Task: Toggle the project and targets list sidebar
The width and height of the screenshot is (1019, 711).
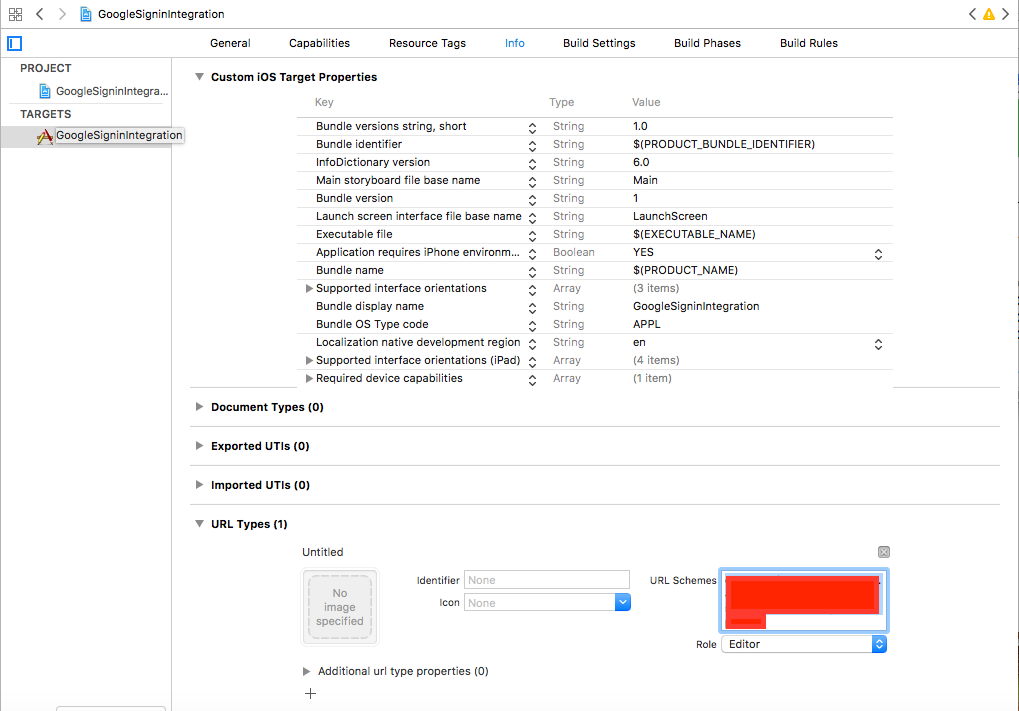Action: 14,43
